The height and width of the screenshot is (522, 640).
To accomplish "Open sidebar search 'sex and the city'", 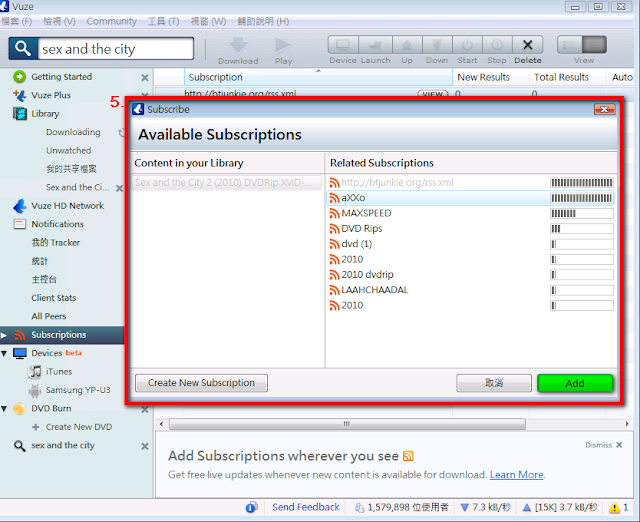I will click(x=62, y=445).
